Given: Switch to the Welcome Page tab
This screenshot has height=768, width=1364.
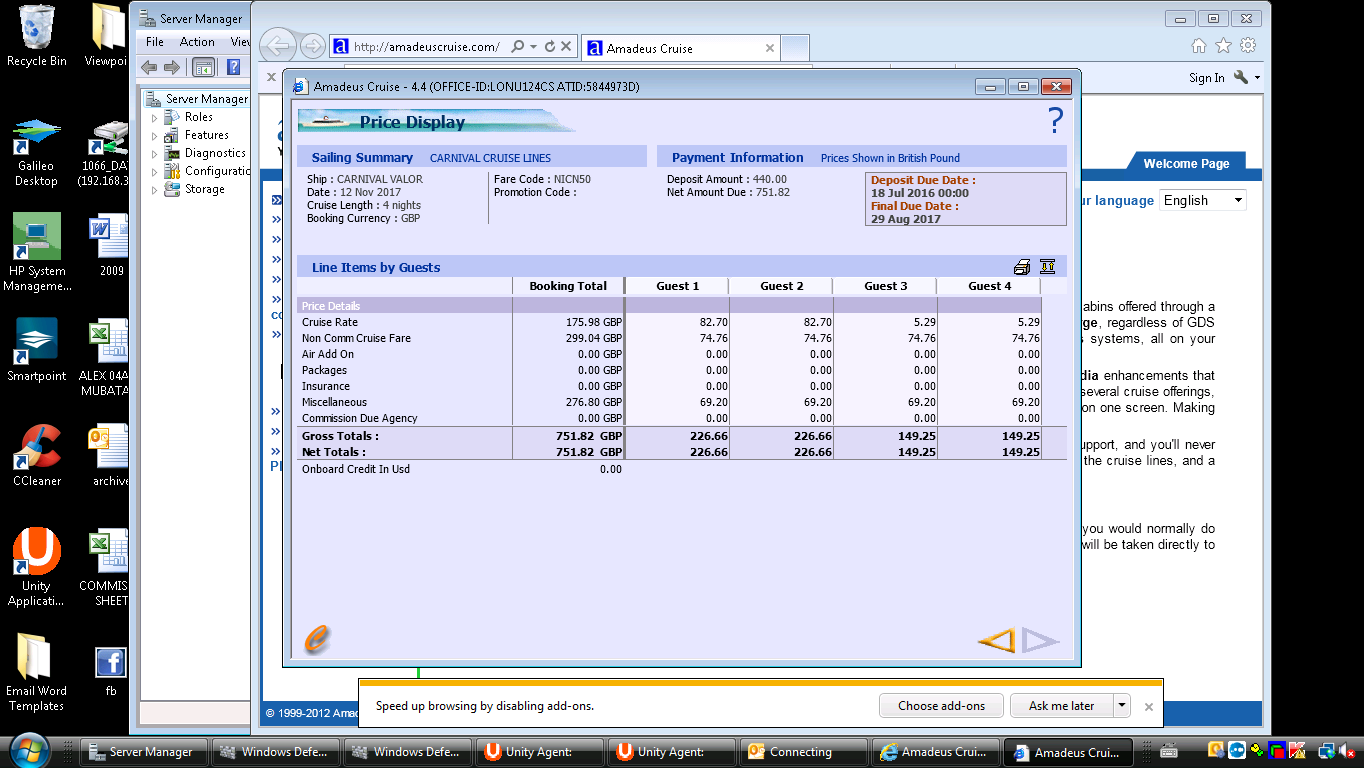Looking at the screenshot, I should point(1186,164).
